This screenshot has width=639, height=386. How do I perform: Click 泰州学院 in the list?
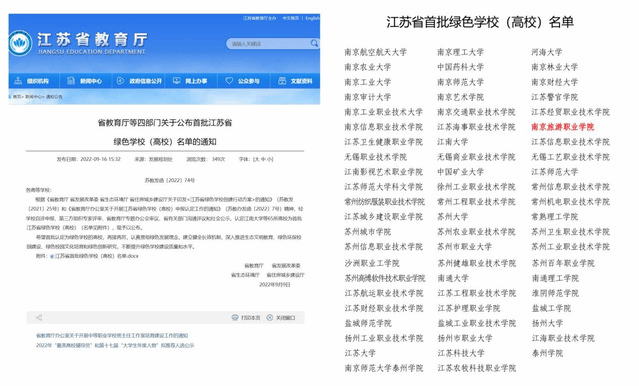[547, 353]
